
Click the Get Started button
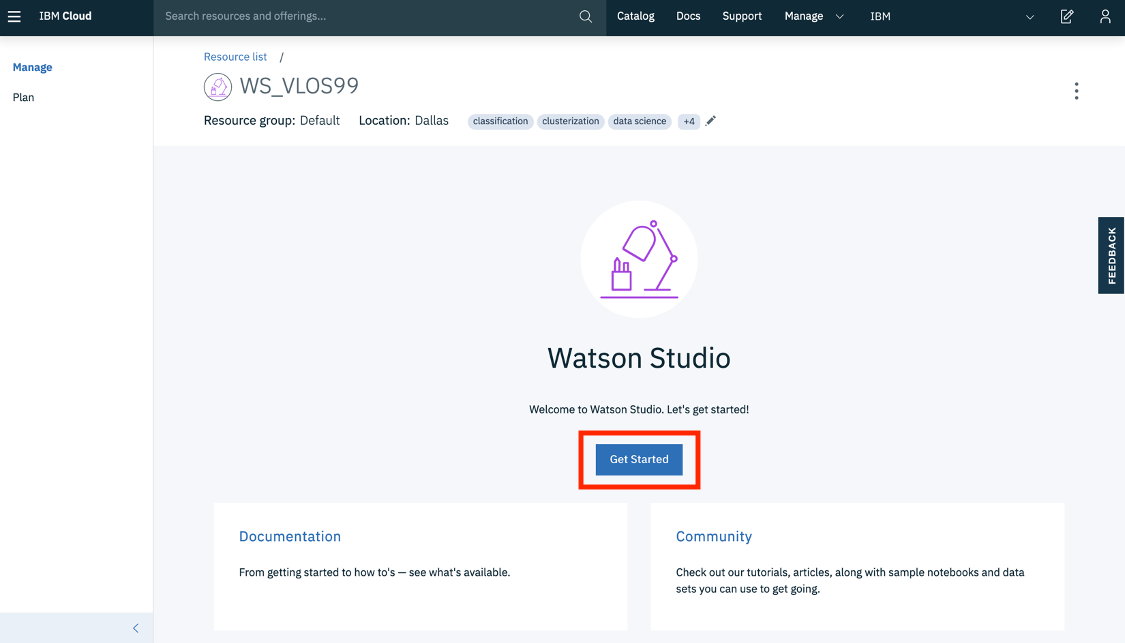(x=639, y=459)
